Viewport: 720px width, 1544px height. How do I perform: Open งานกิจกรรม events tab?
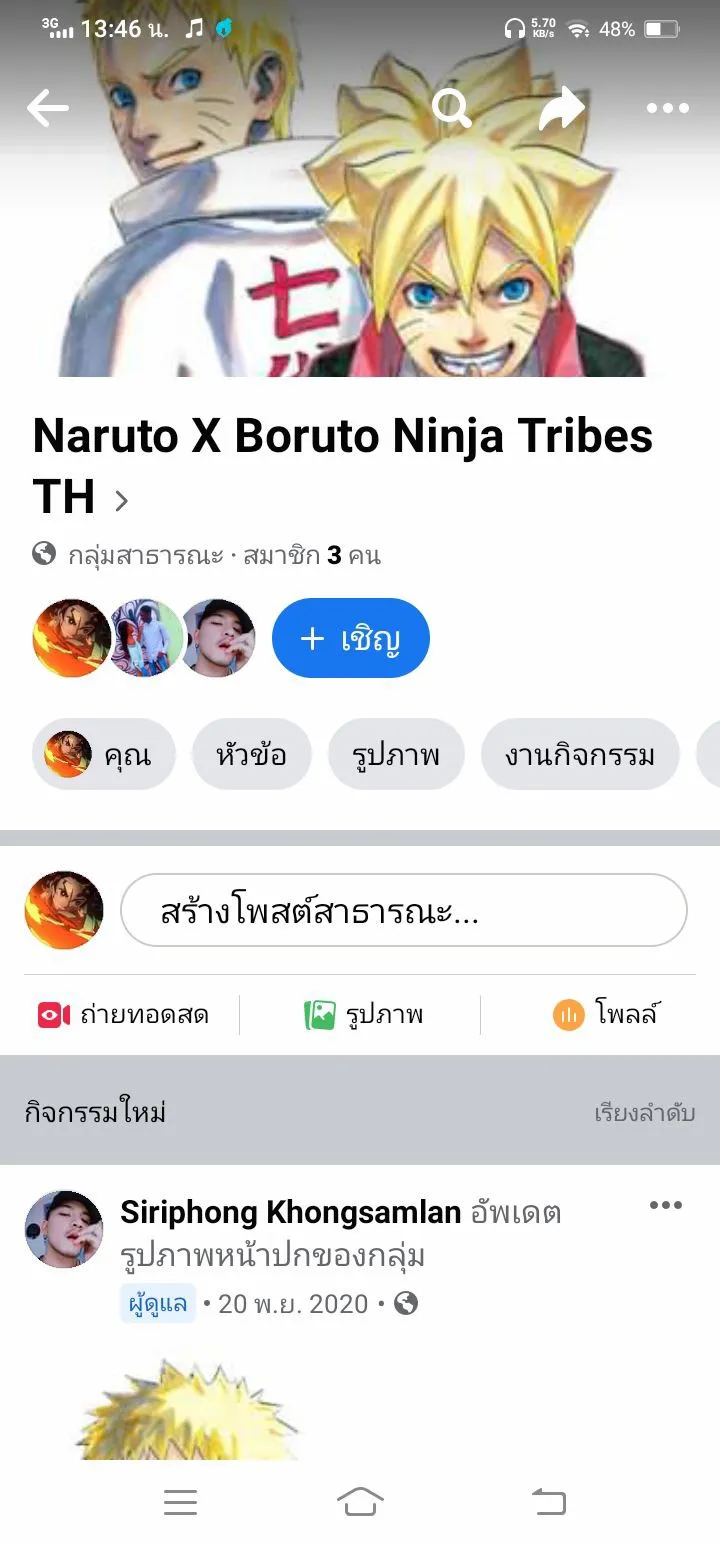580,754
